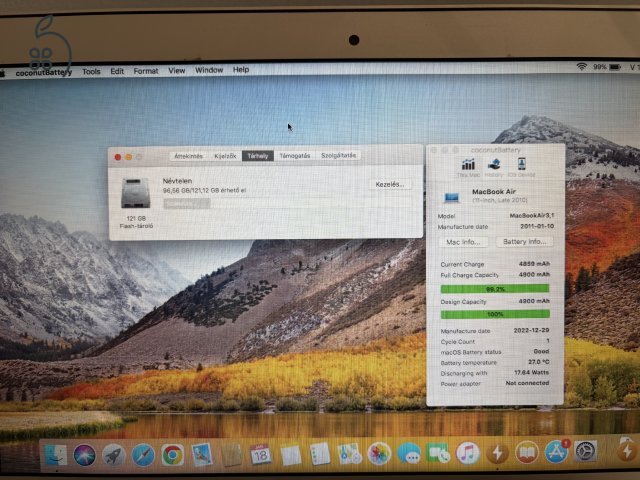Image resolution: width=640 pixels, height=480 pixels.
Task: Click the Névtelen volume name
Action: [x=177, y=181]
